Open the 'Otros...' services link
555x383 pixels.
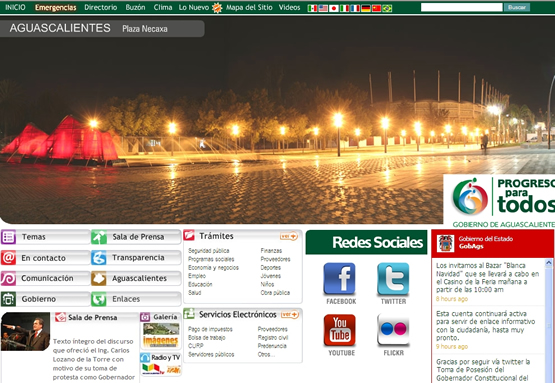point(266,354)
